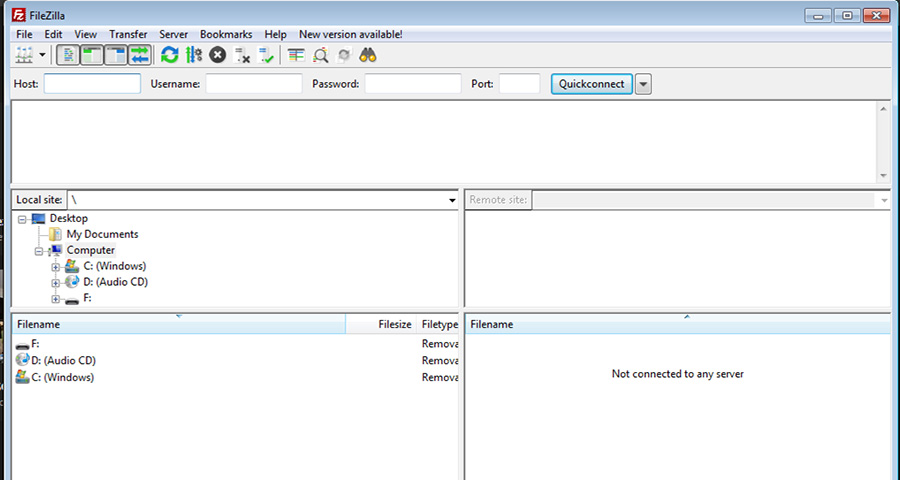
Task: Open the Site Manager icon
Action: point(24,56)
